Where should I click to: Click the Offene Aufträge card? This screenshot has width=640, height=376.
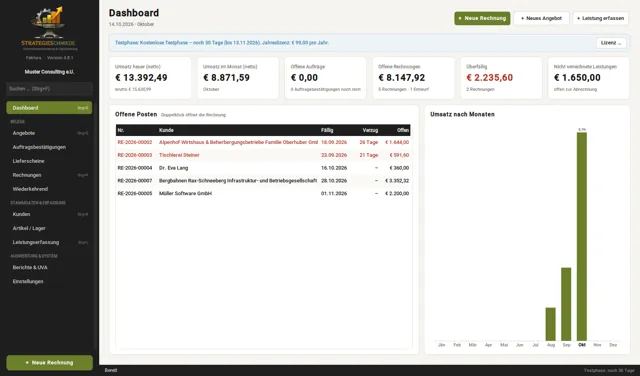(x=326, y=78)
